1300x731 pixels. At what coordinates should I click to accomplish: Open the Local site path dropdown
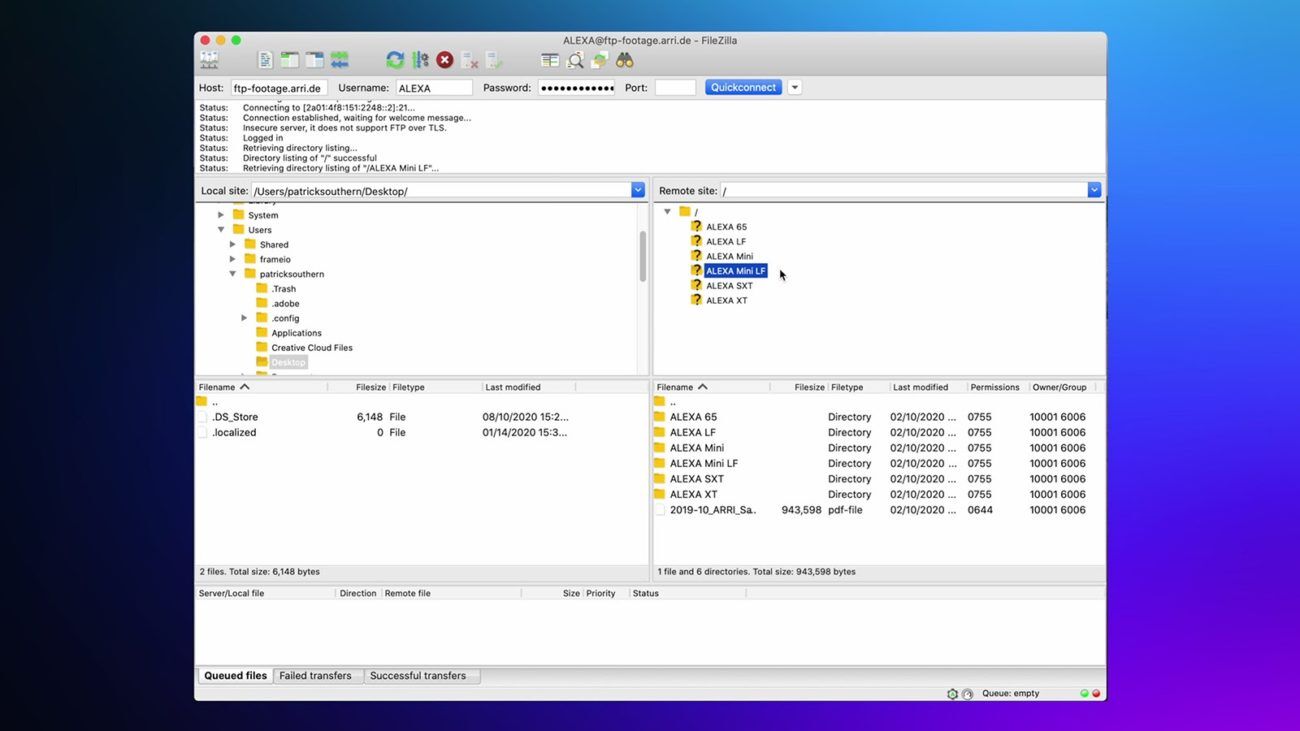[x=637, y=190]
